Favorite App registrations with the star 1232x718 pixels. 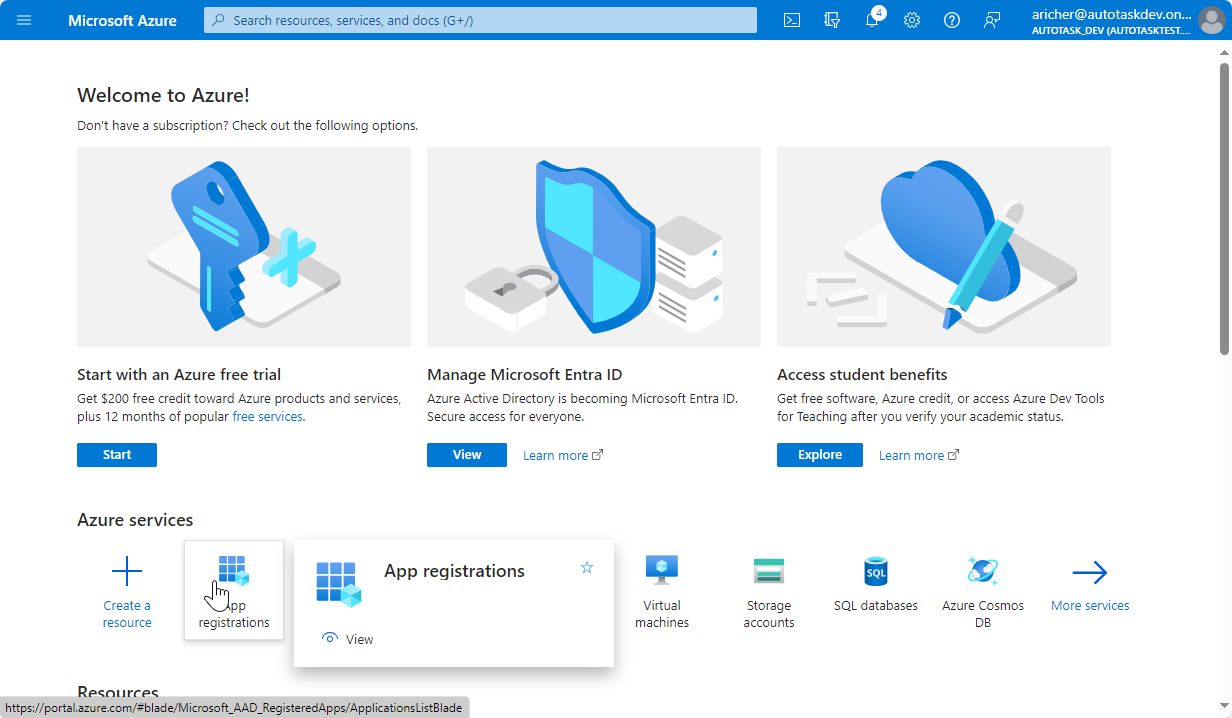pos(587,568)
